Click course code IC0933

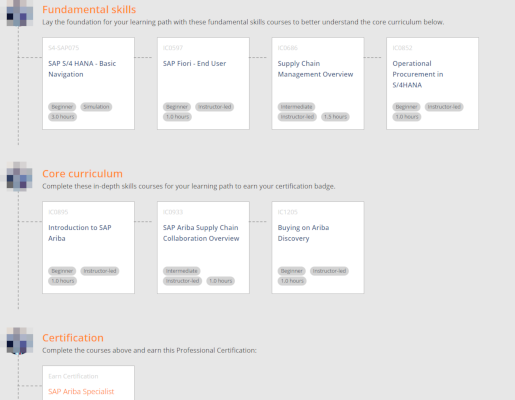(x=173, y=212)
